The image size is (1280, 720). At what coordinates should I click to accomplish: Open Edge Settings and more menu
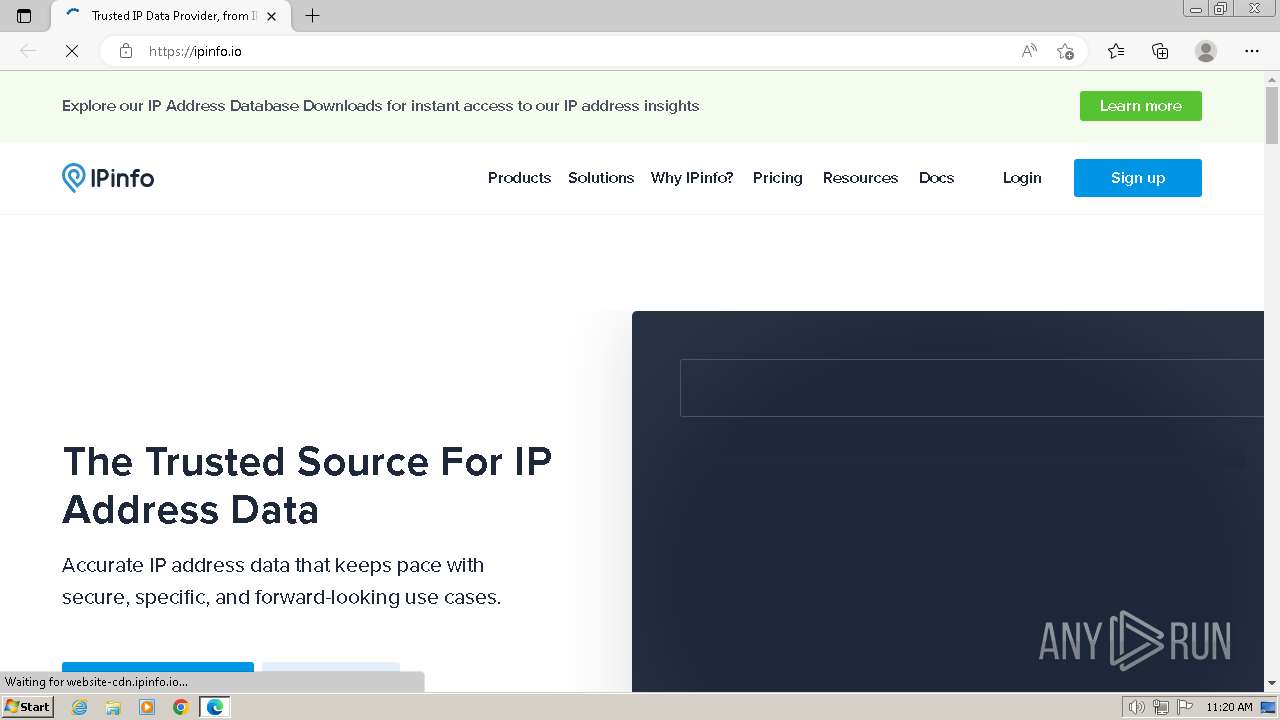(1252, 51)
